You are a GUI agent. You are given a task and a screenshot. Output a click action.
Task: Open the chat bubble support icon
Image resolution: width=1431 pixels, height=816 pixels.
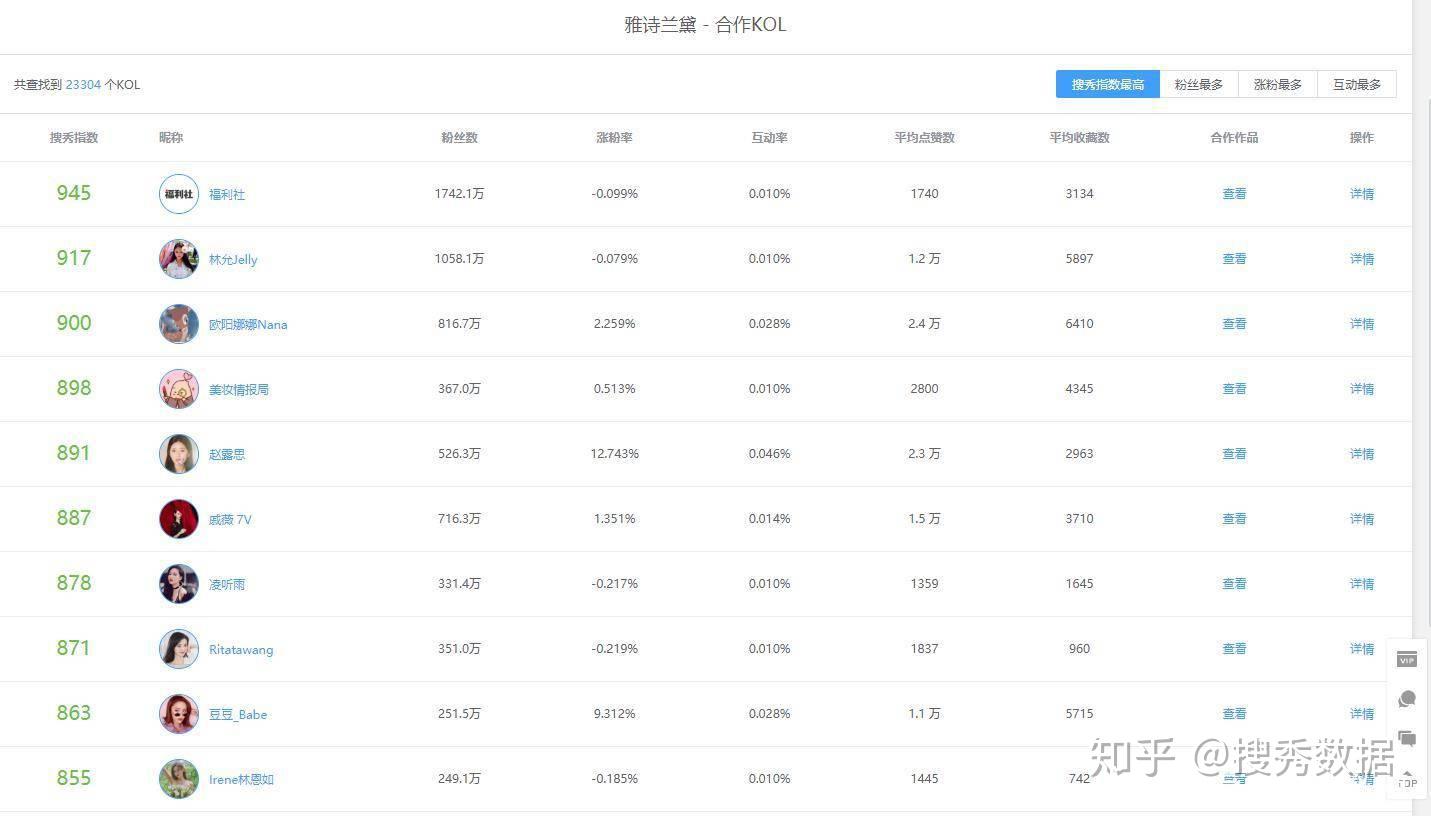tap(1407, 699)
